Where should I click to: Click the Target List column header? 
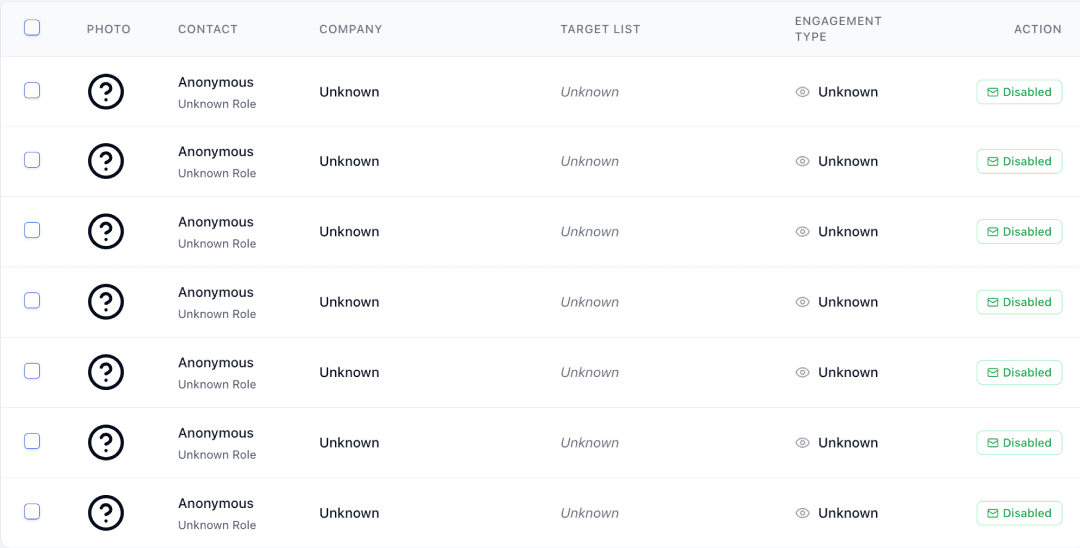tap(600, 29)
